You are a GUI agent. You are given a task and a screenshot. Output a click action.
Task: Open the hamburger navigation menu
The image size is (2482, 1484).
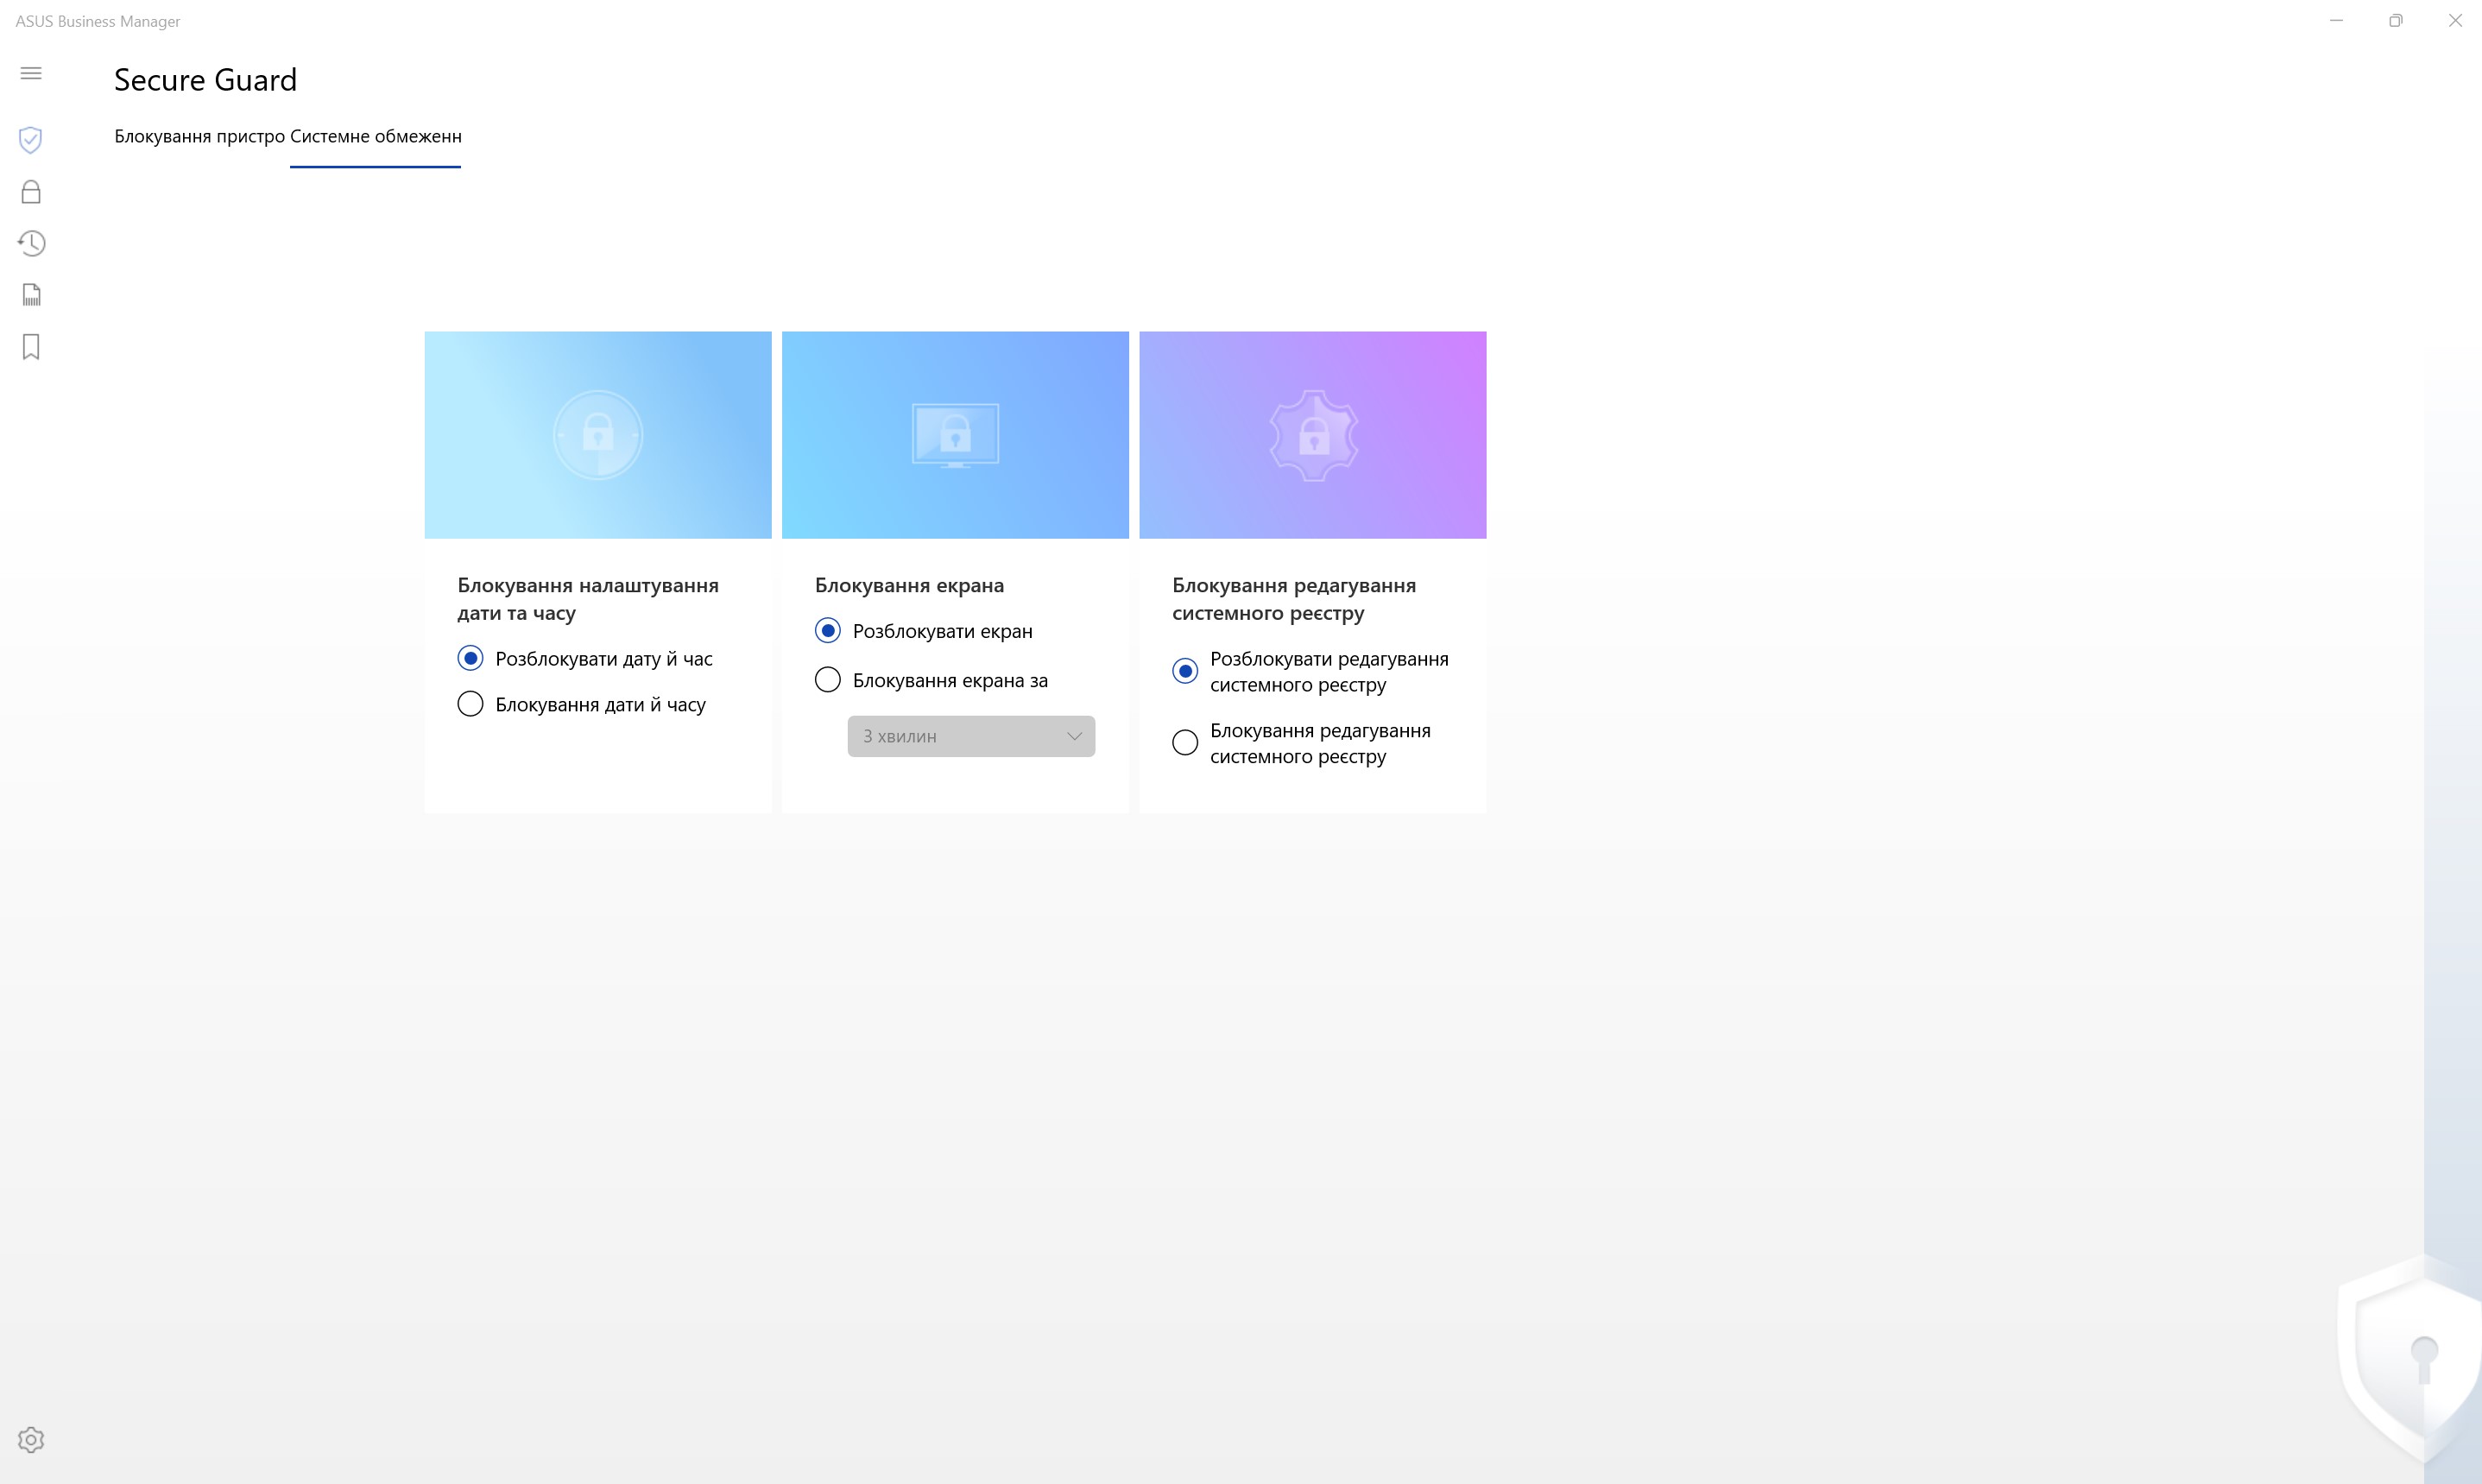(x=31, y=73)
